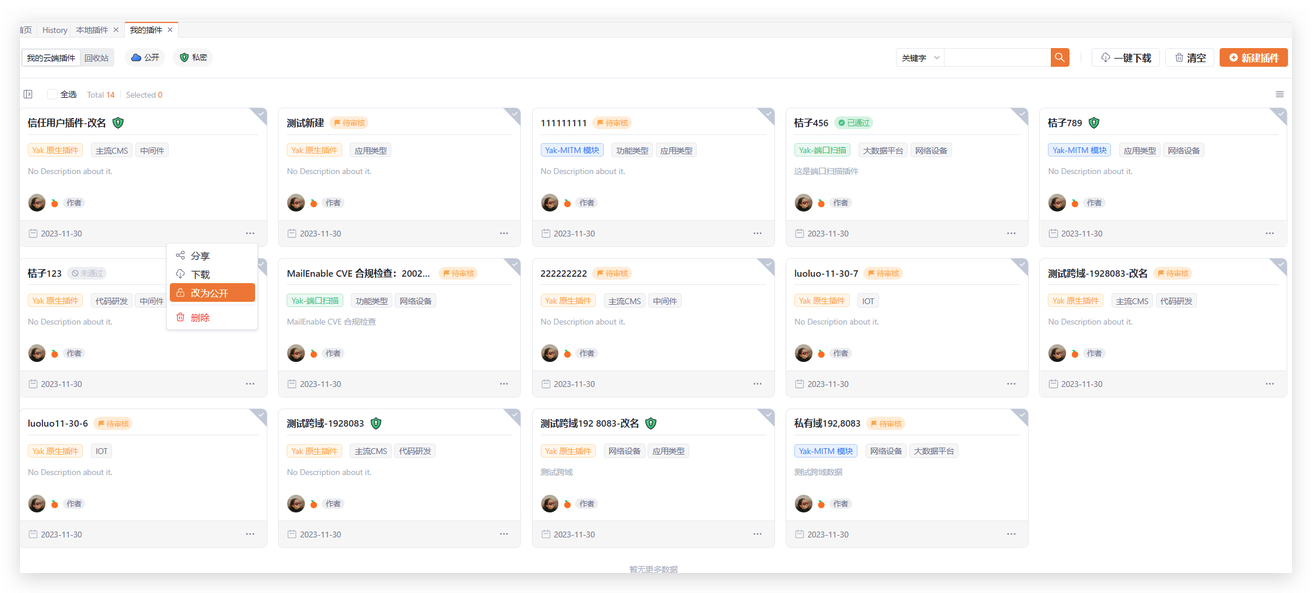The image size is (1312, 593).
Task: Open the 关键字 search type dropdown
Action: 920,58
